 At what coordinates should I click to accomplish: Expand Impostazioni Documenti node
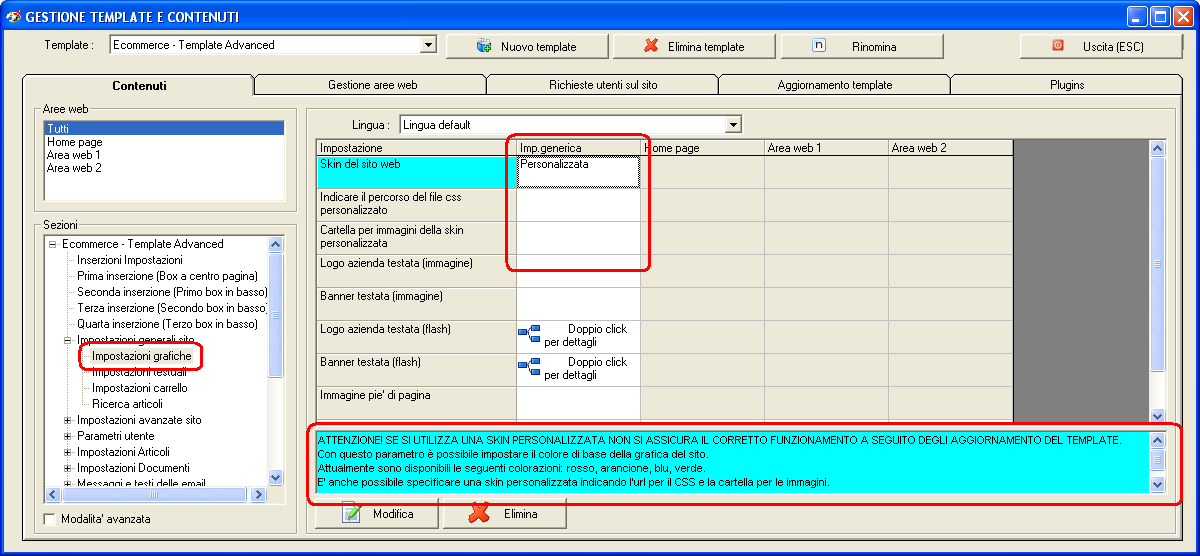point(68,468)
